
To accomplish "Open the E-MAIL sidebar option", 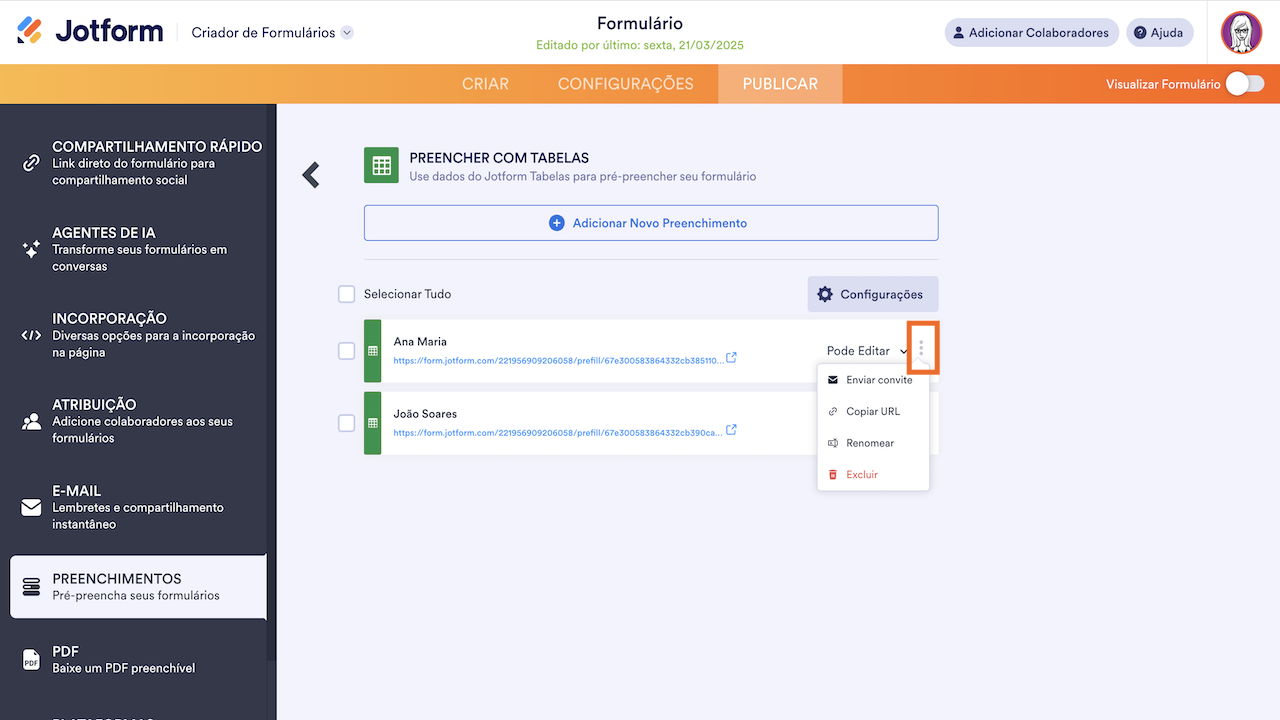I will click(138, 507).
